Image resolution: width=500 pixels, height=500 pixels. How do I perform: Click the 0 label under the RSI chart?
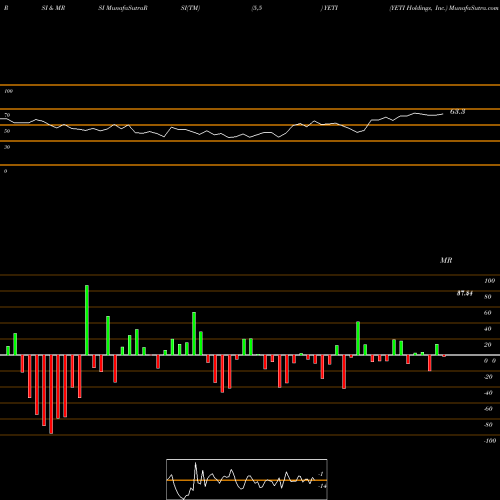click(5, 171)
